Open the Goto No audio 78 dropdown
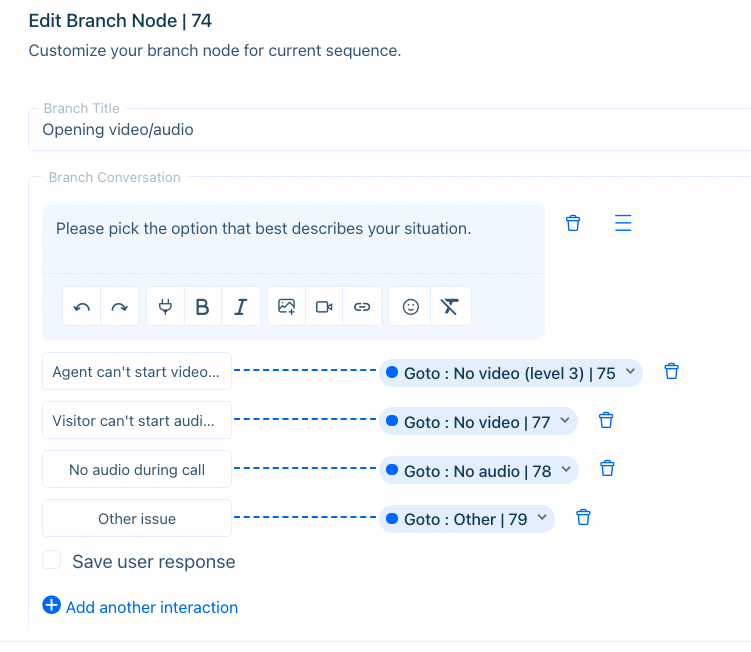Viewport: 751px width, 652px height. coord(478,470)
